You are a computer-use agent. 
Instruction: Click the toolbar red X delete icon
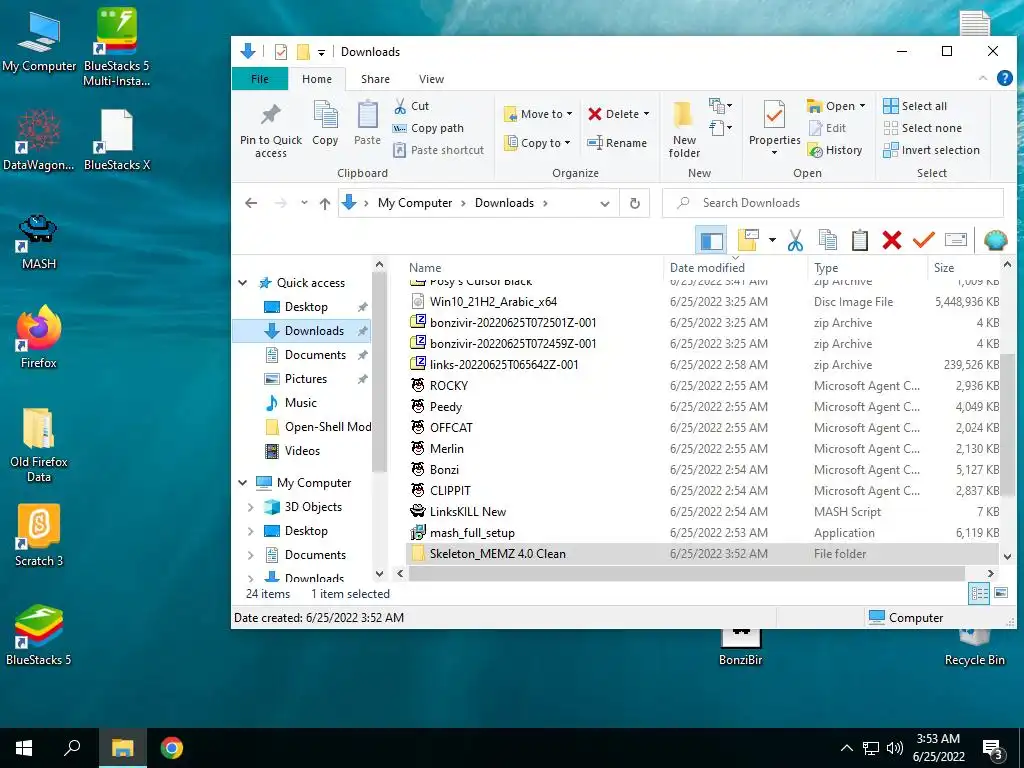(x=891, y=240)
